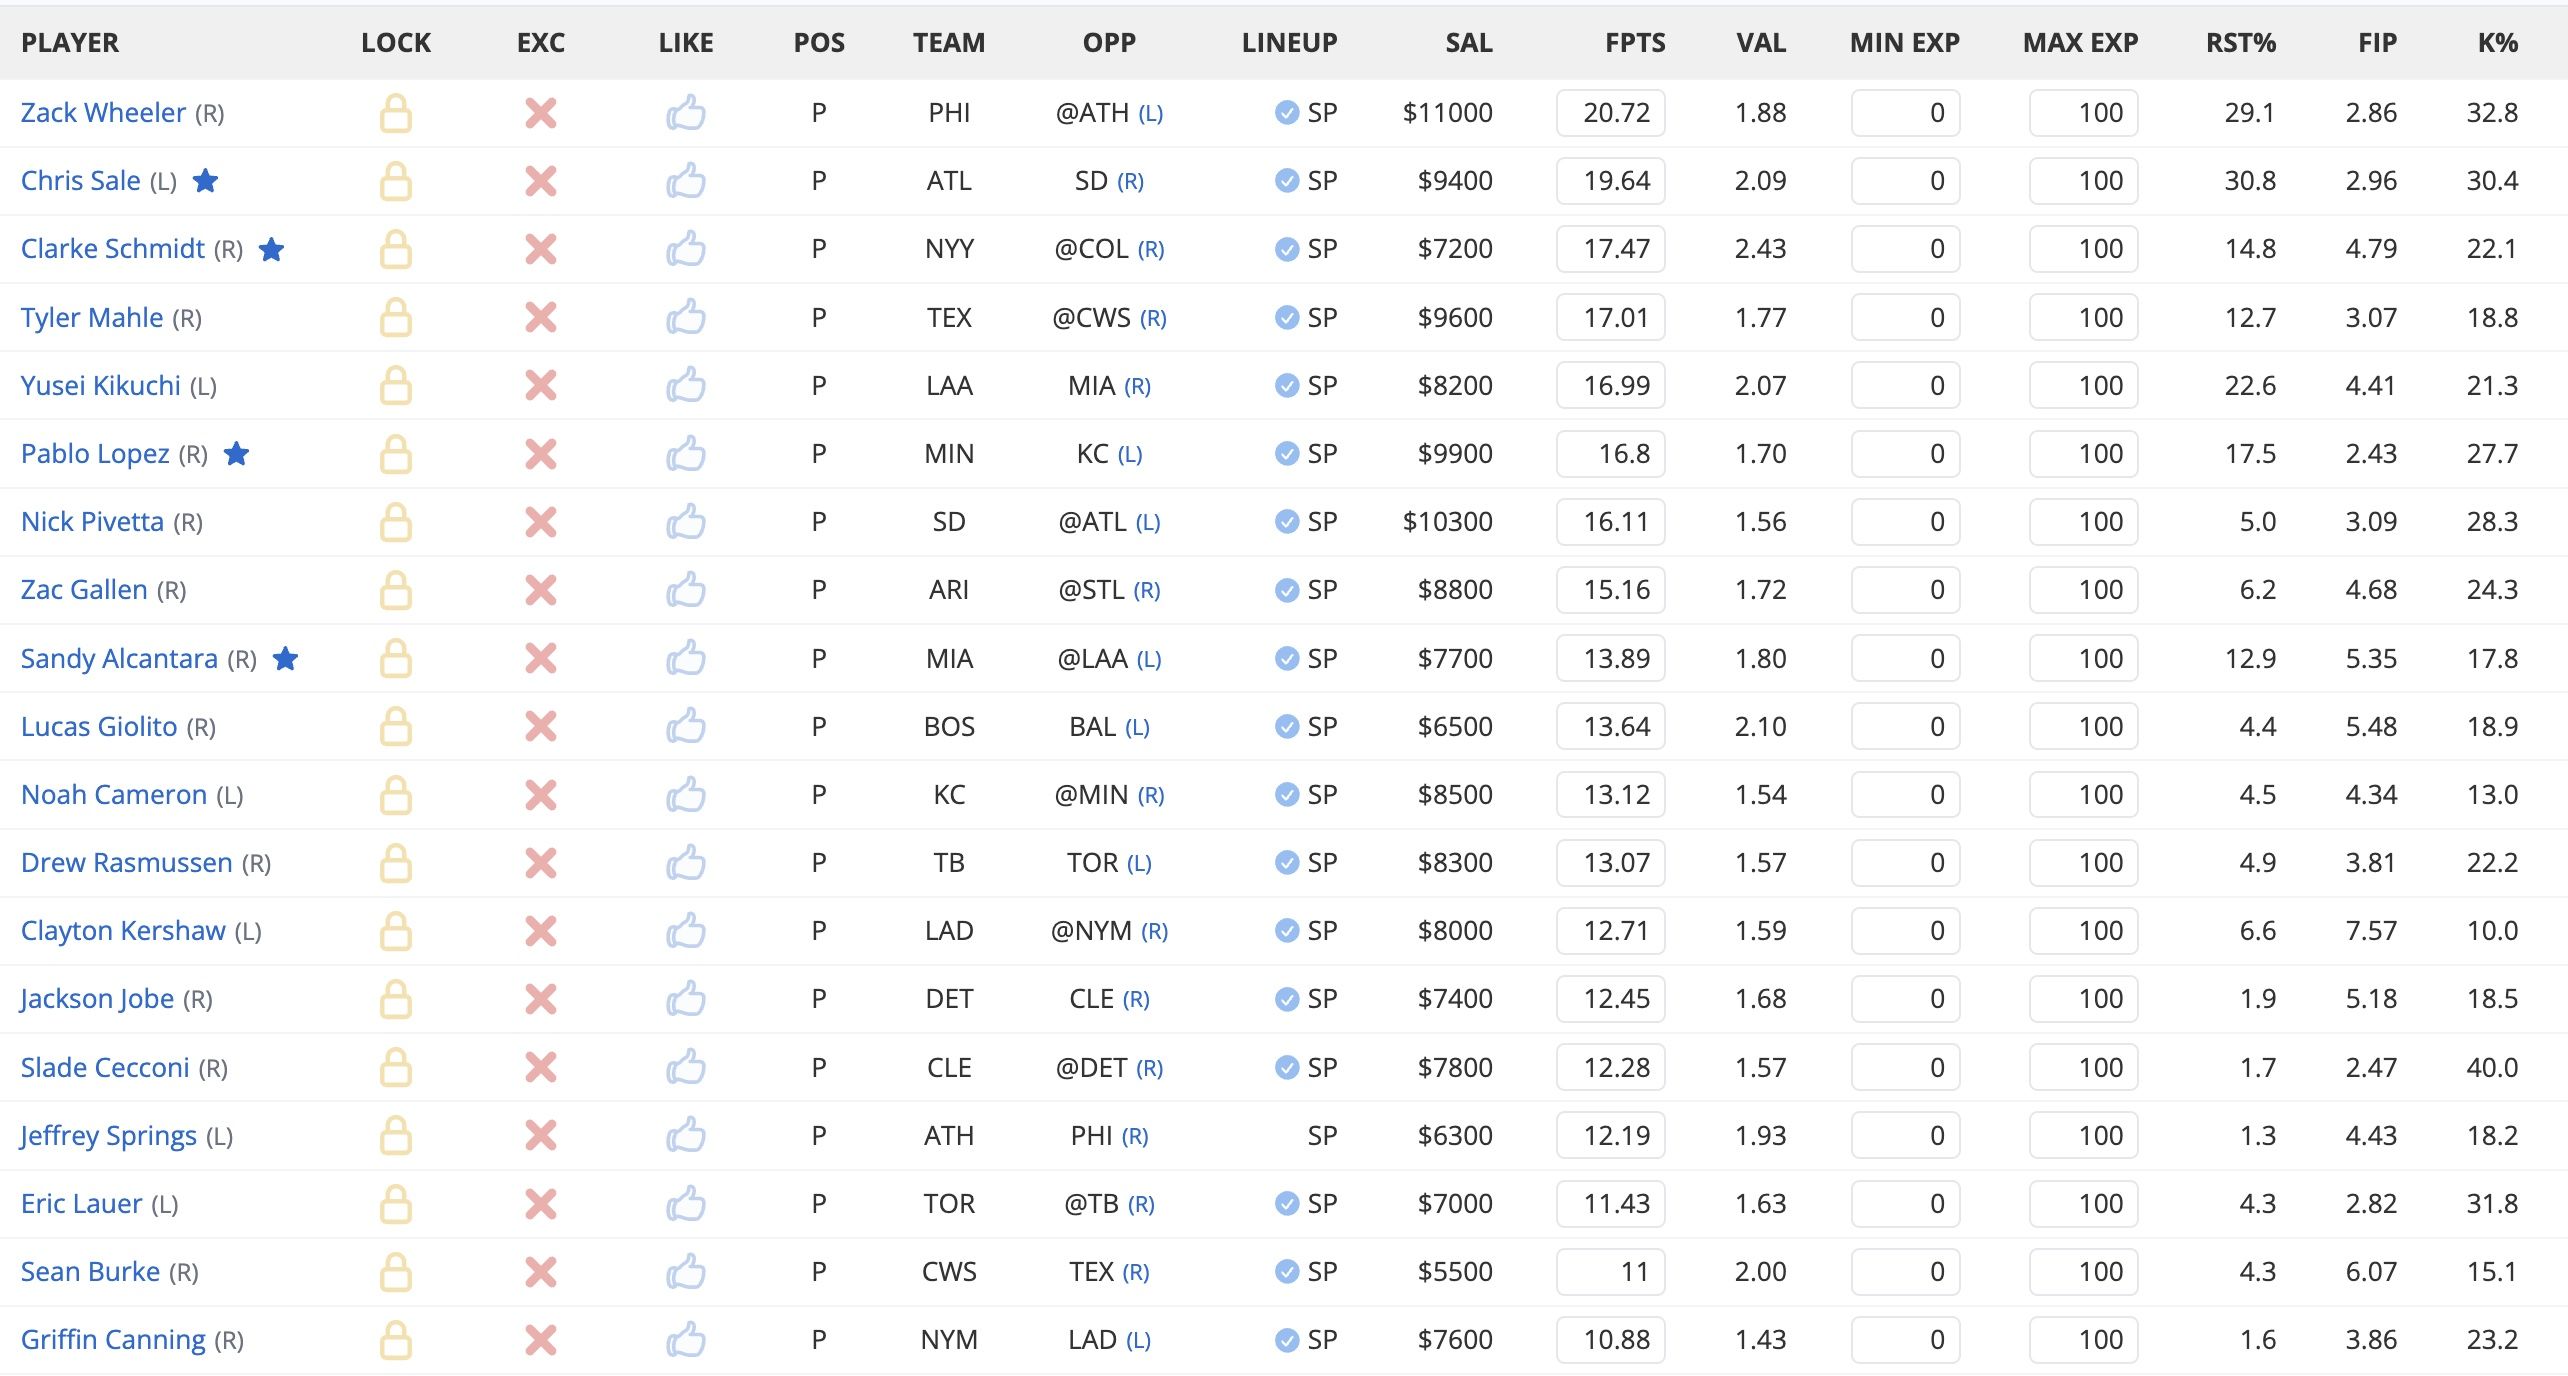Sort by MIN EXP column header
The height and width of the screenshot is (1376, 2568).
(x=1904, y=43)
